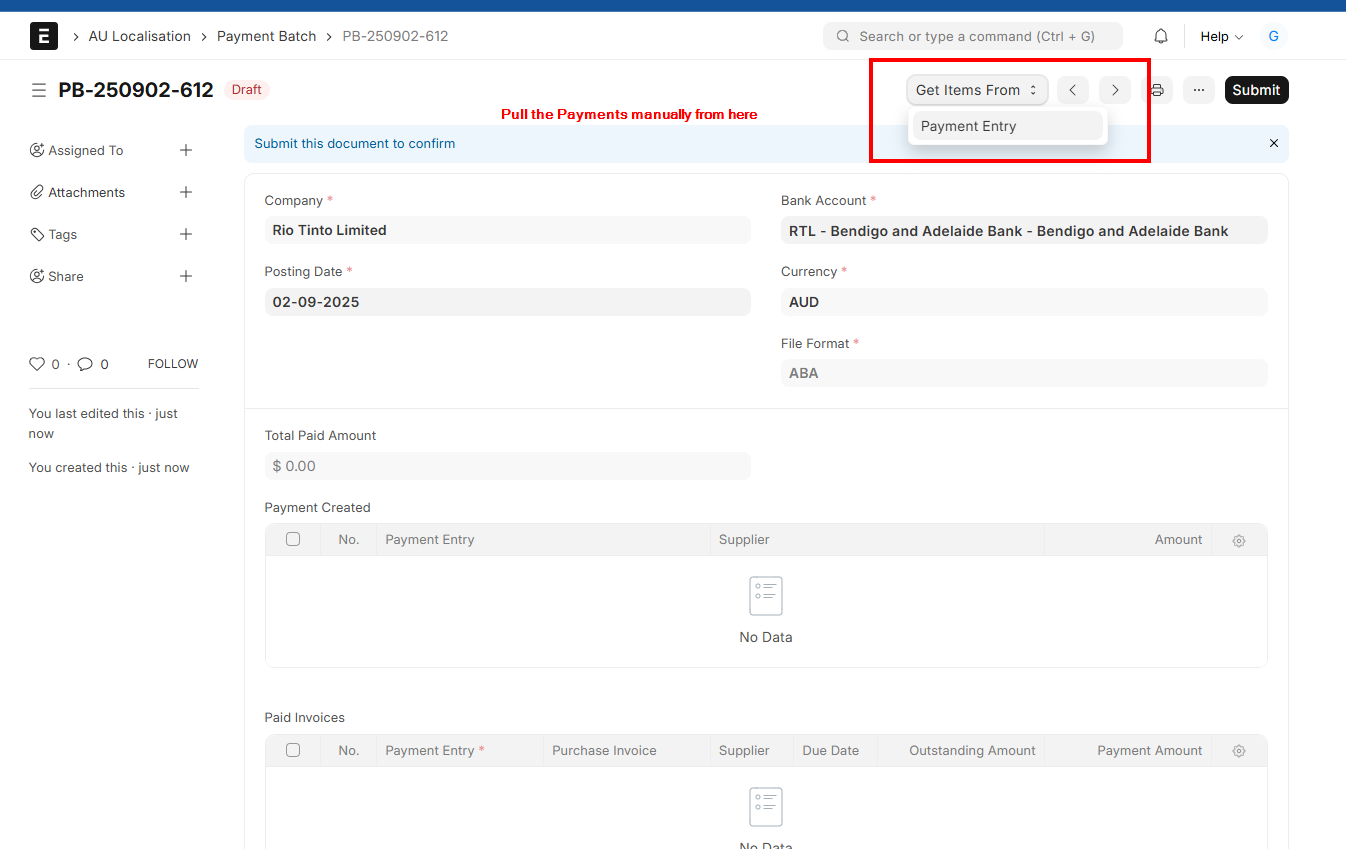Add an assignee with plus icon

click(186, 150)
